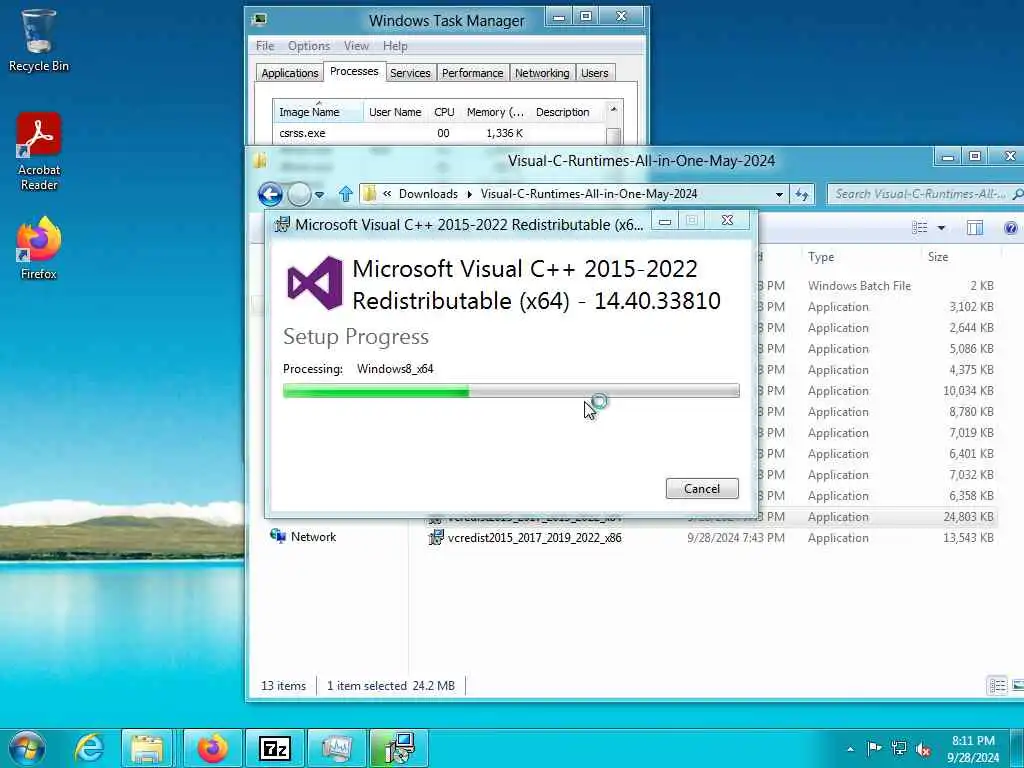Sort processes by Memory column
The width and height of the screenshot is (1024, 768).
click(x=495, y=112)
